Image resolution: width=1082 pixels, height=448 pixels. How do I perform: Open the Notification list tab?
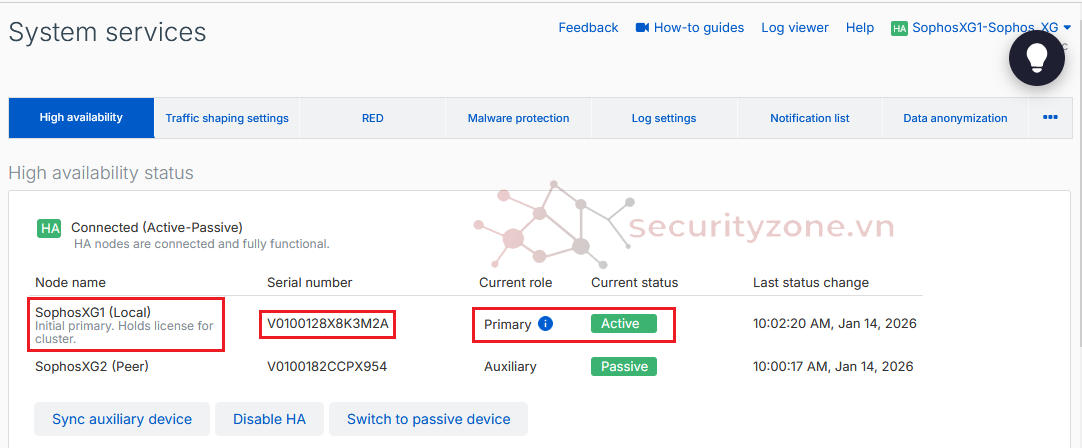809,118
